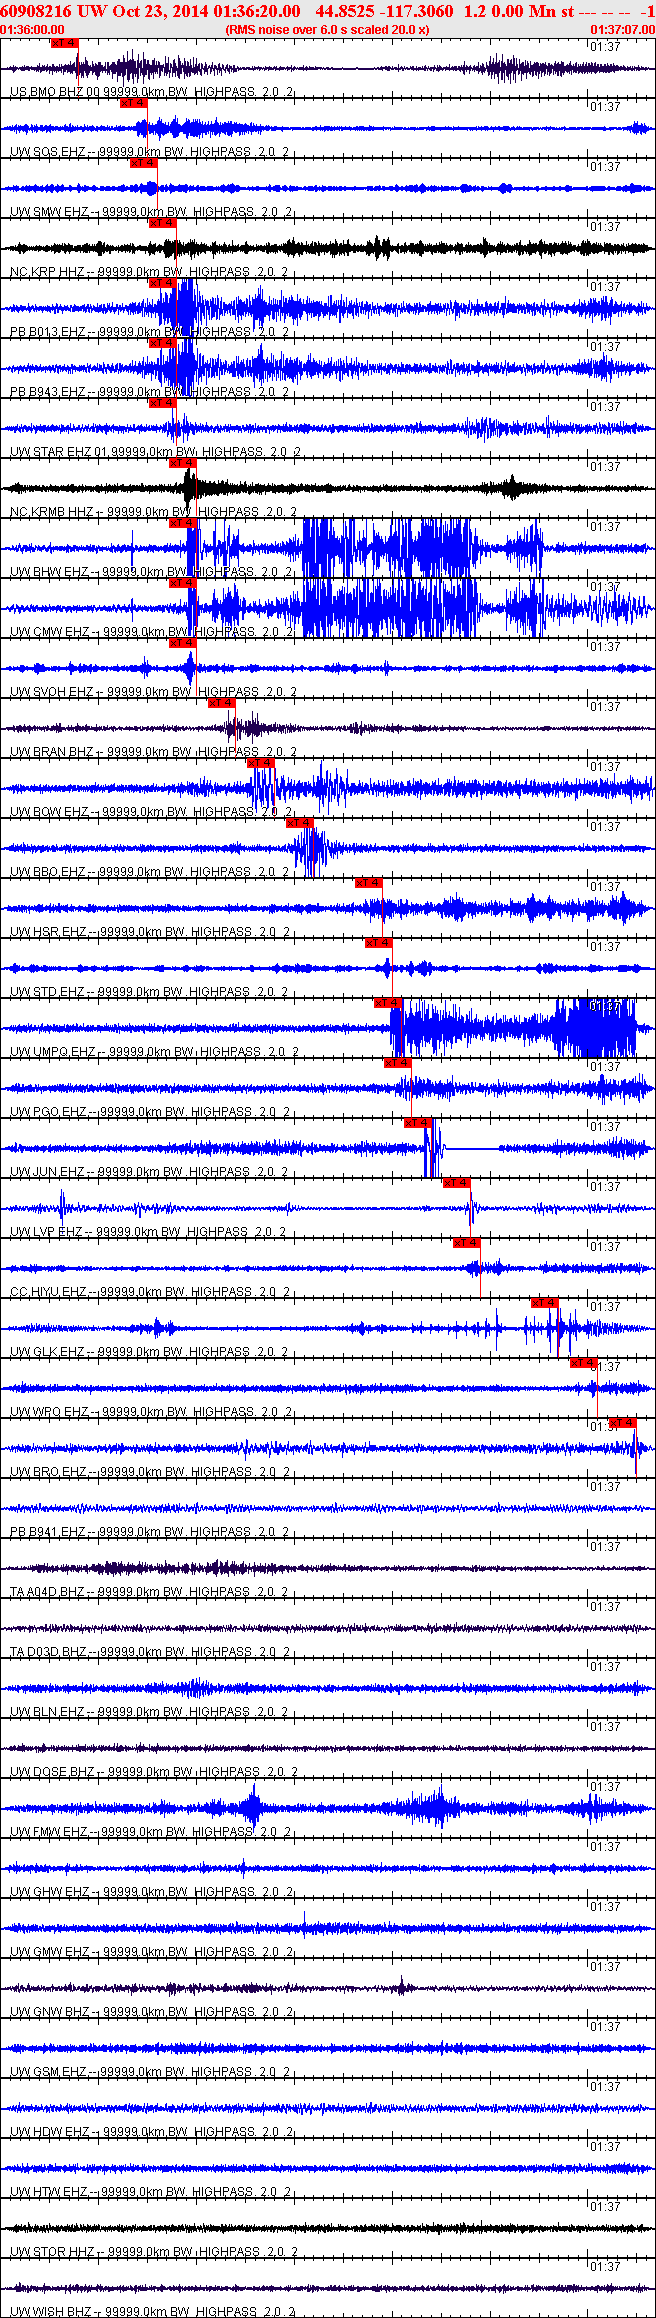Click the red pick marker on UW BRO trace

click(623, 1423)
